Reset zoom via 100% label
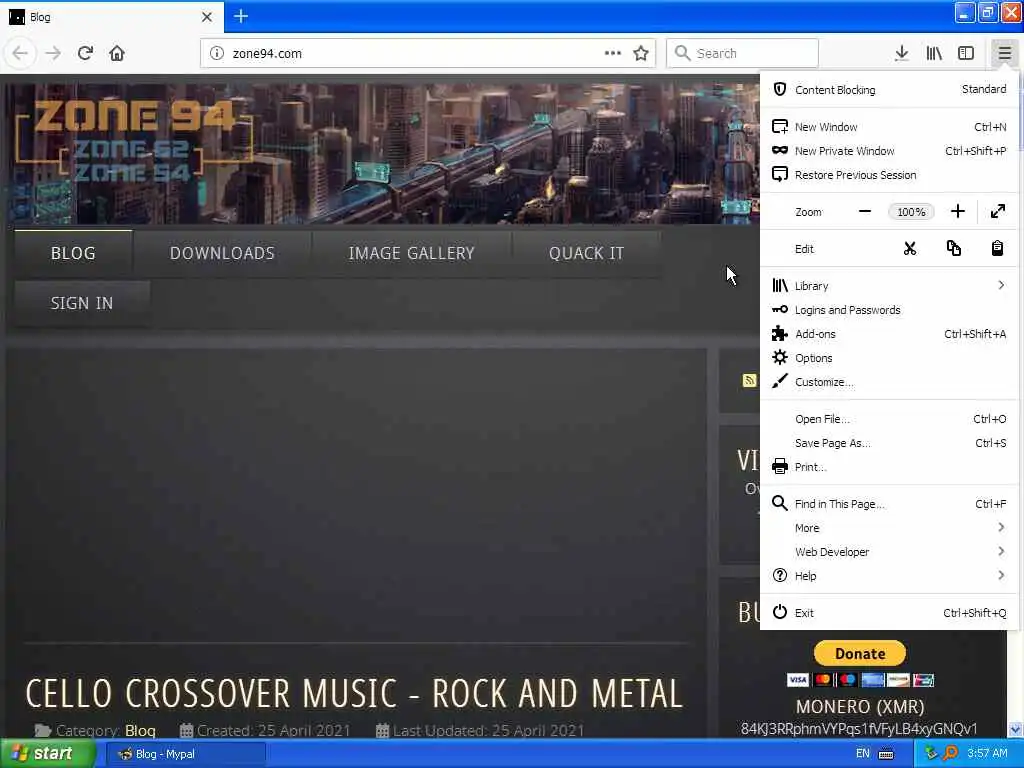 point(911,212)
